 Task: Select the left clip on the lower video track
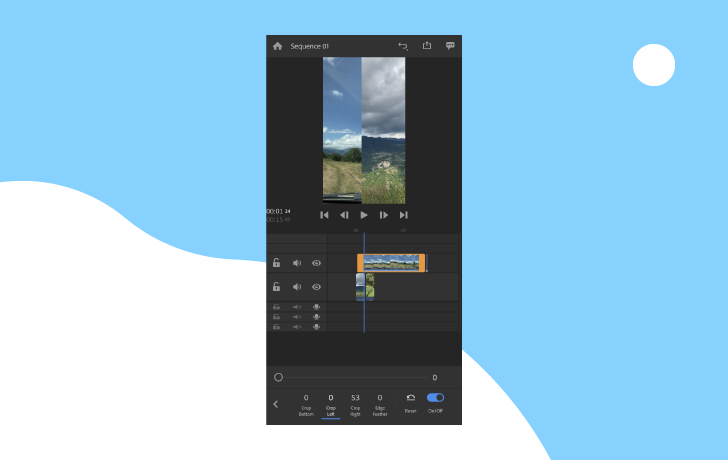pos(360,286)
